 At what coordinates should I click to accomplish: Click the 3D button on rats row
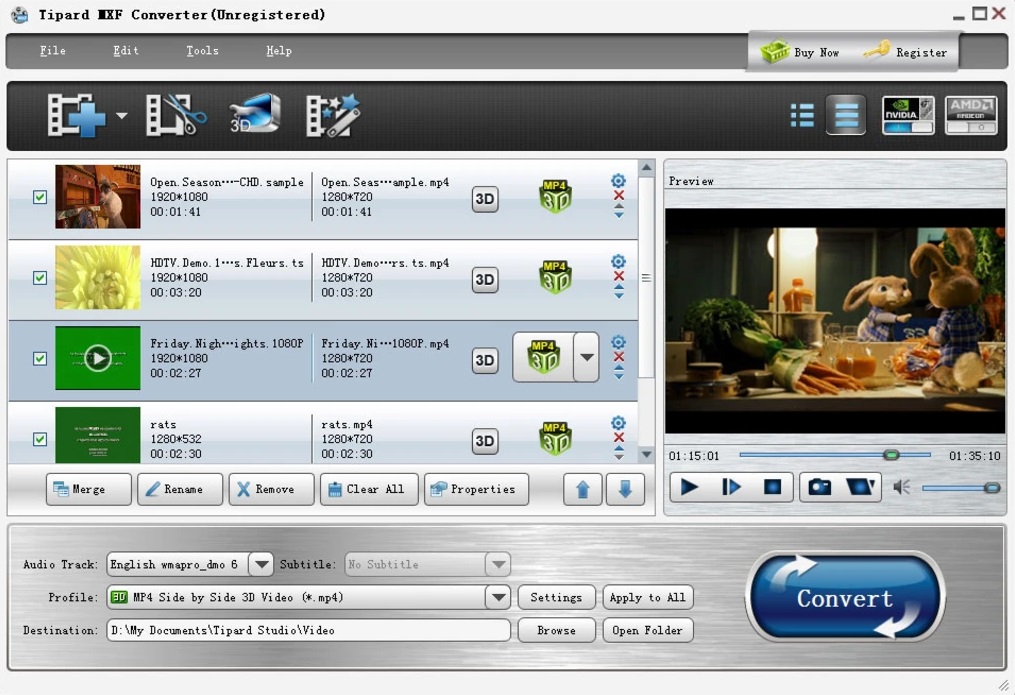pos(485,441)
